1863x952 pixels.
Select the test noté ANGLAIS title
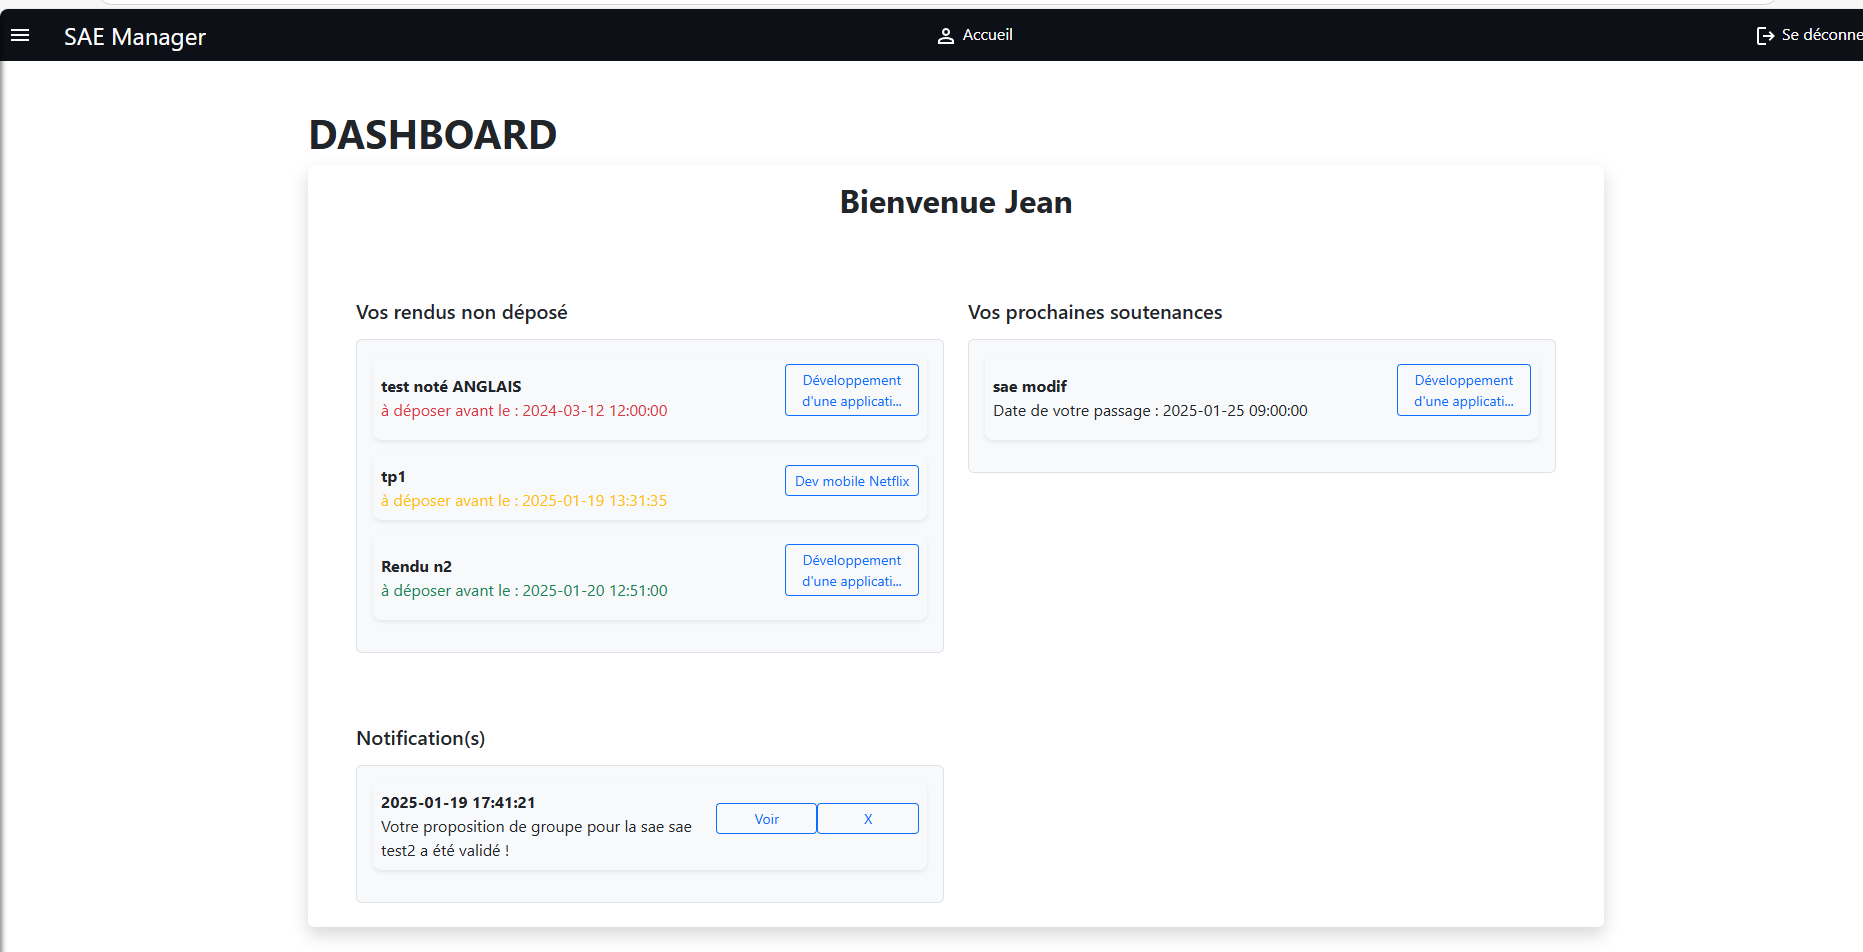pyautogui.click(x=451, y=386)
